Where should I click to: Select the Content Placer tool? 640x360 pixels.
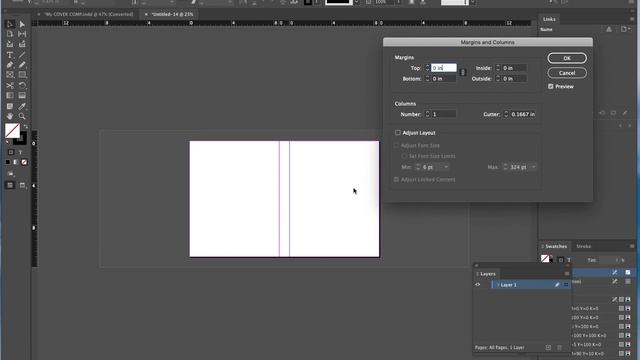22,44
